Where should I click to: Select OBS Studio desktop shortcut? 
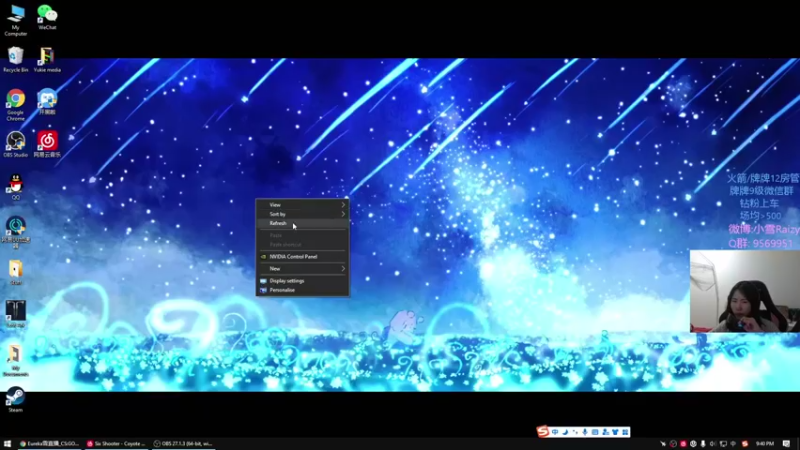click(x=15, y=144)
